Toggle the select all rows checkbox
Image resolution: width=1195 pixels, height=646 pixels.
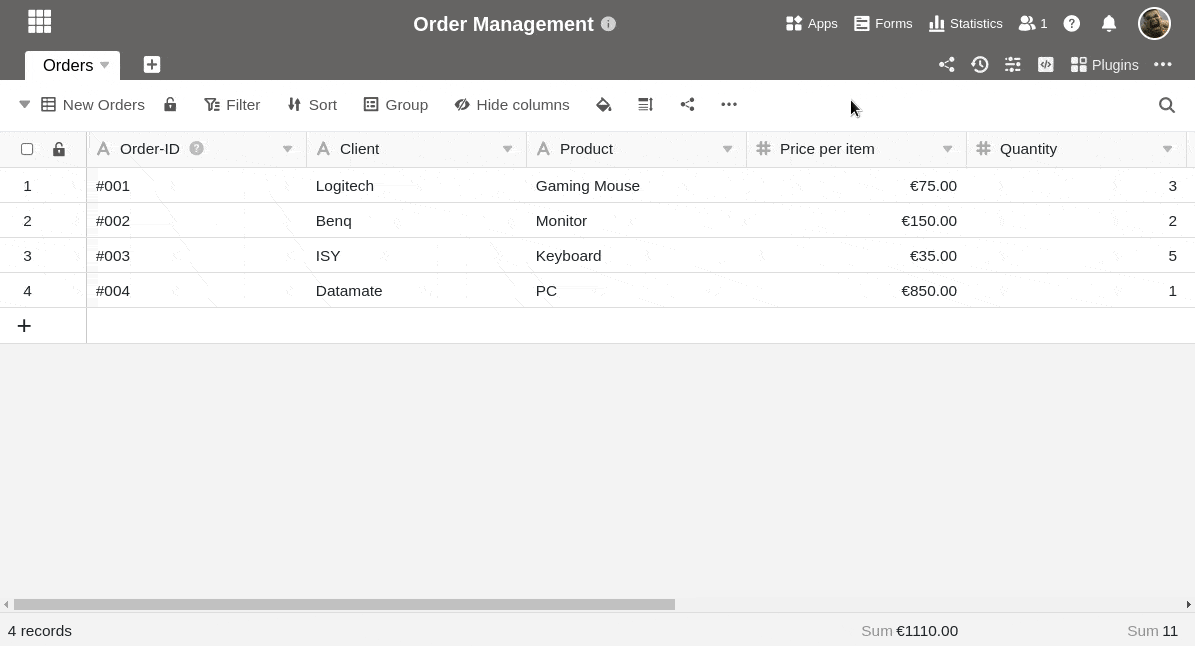coord(27,149)
